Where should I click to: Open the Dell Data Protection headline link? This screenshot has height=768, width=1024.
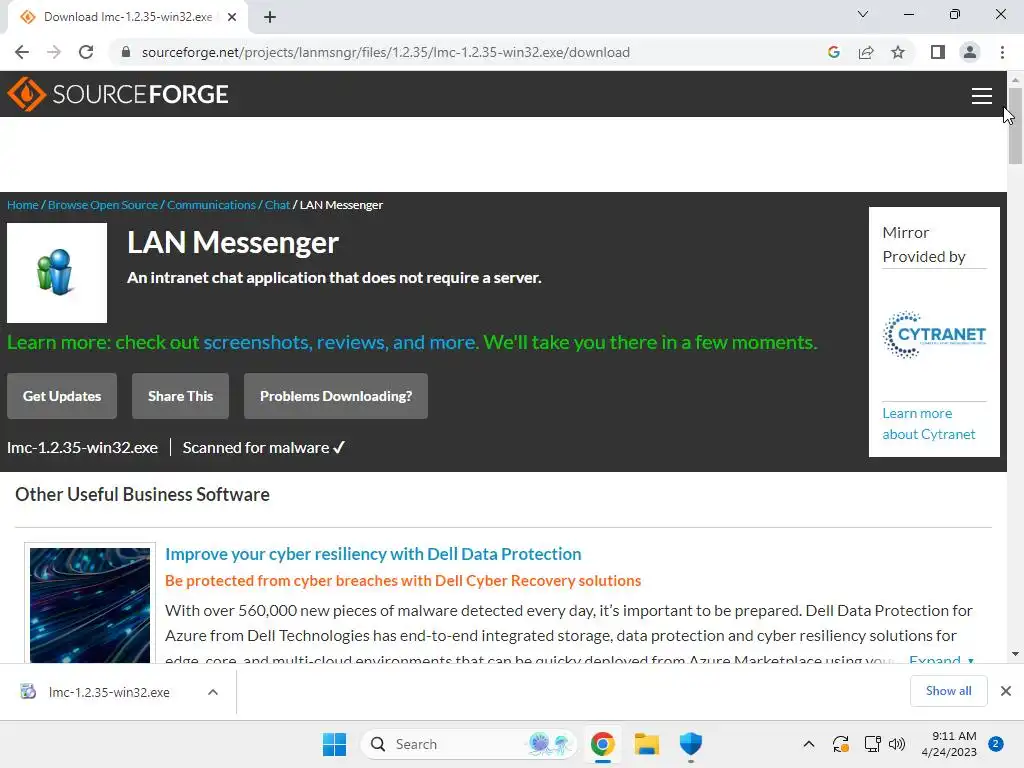(x=373, y=554)
